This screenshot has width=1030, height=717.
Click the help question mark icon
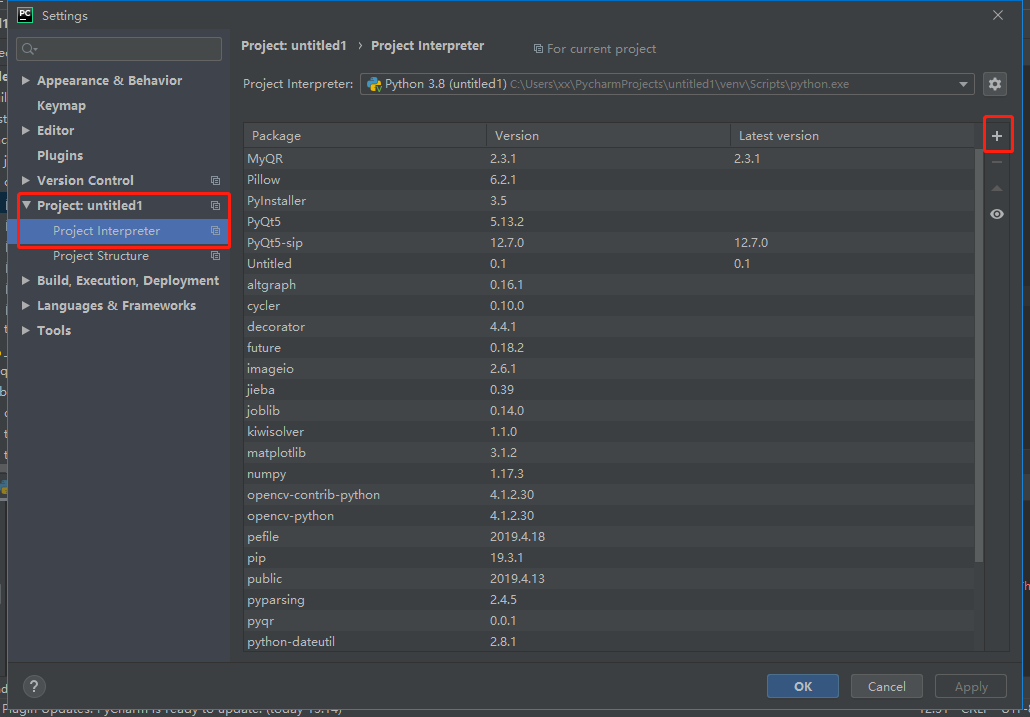[x=34, y=686]
